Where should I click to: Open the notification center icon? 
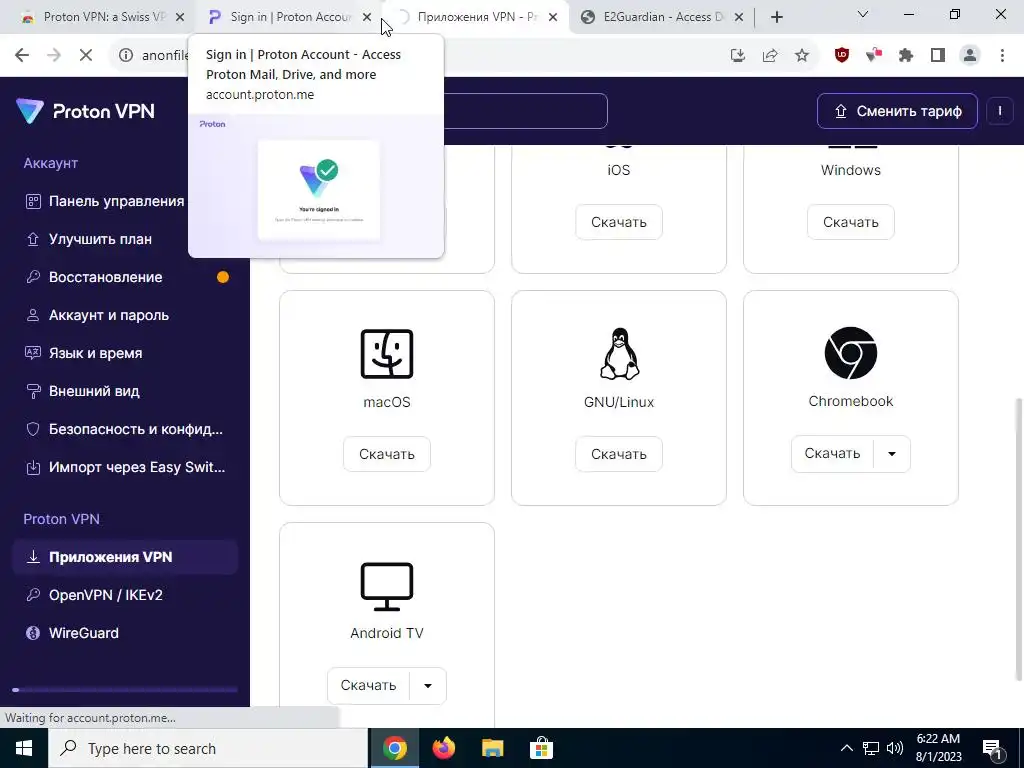(992, 748)
